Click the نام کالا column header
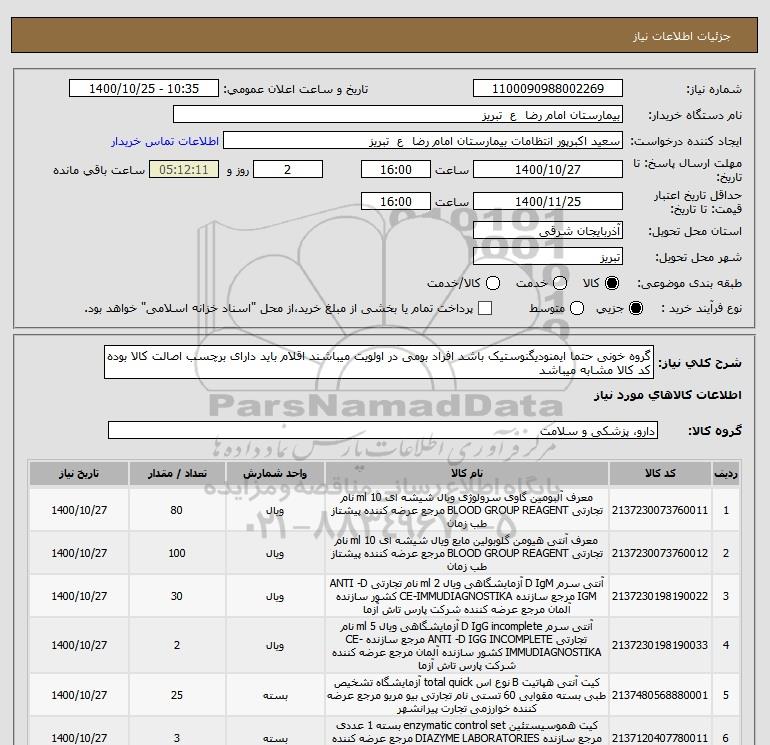The image size is (770, 745). [467, 473]
